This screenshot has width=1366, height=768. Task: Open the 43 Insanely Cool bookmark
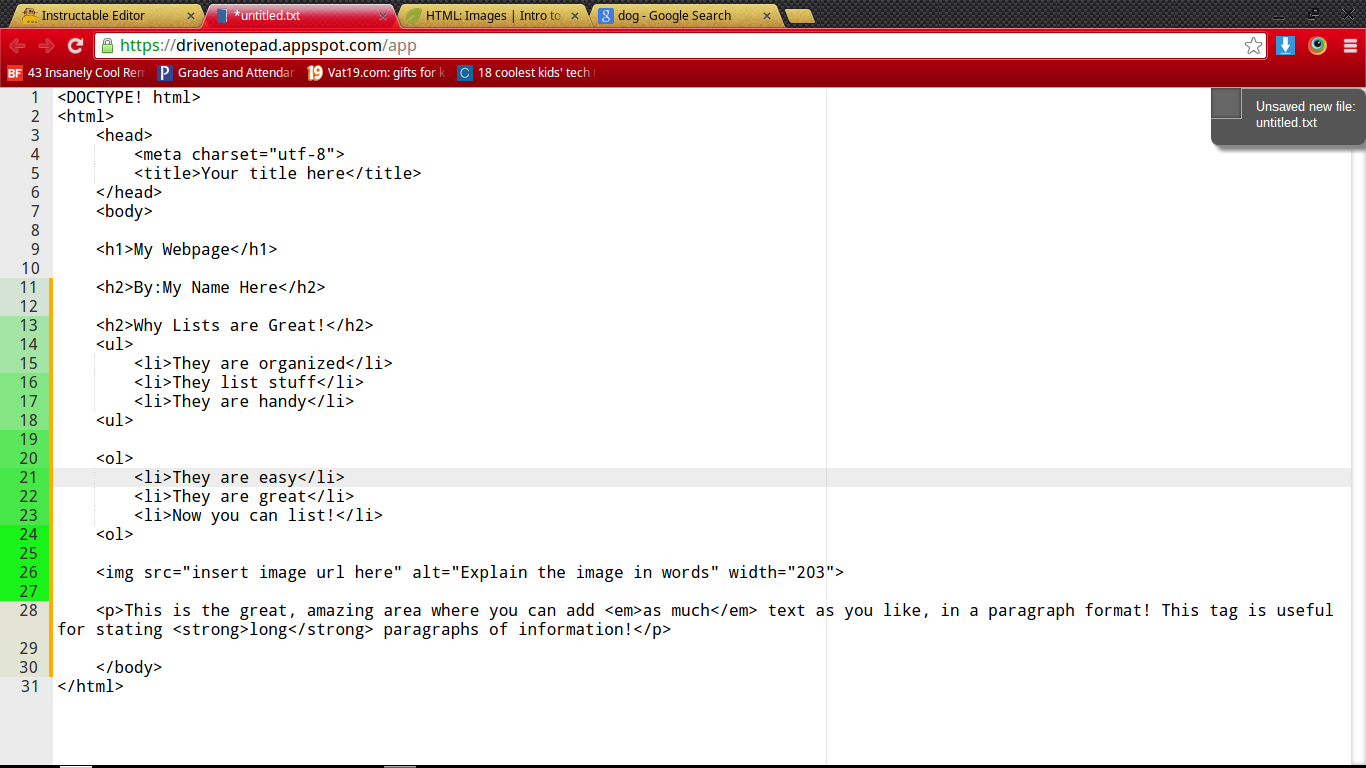pos(76,73)
